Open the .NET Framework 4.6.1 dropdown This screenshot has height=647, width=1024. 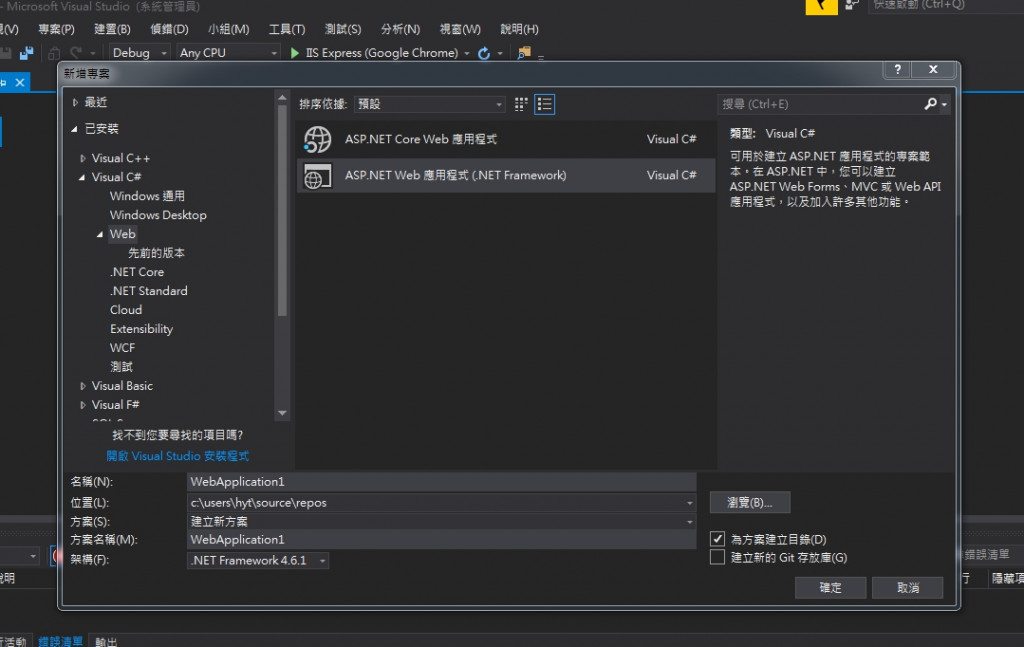point(258,560)
